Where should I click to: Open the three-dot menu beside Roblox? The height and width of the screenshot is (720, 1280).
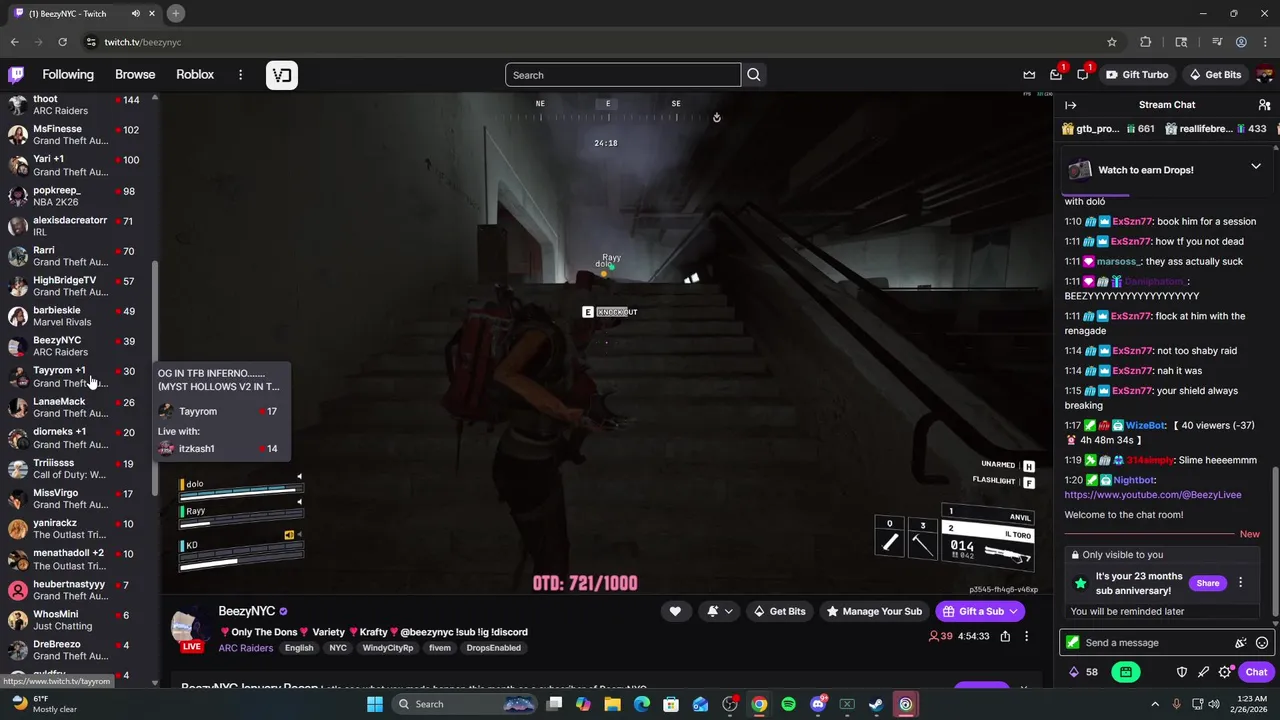[240, 75]
